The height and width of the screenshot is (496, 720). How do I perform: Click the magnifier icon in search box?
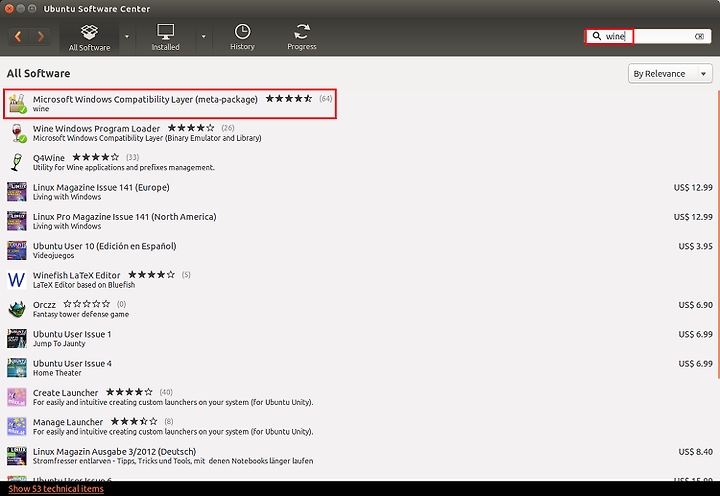pyautogui.click(x=596, y=36)
